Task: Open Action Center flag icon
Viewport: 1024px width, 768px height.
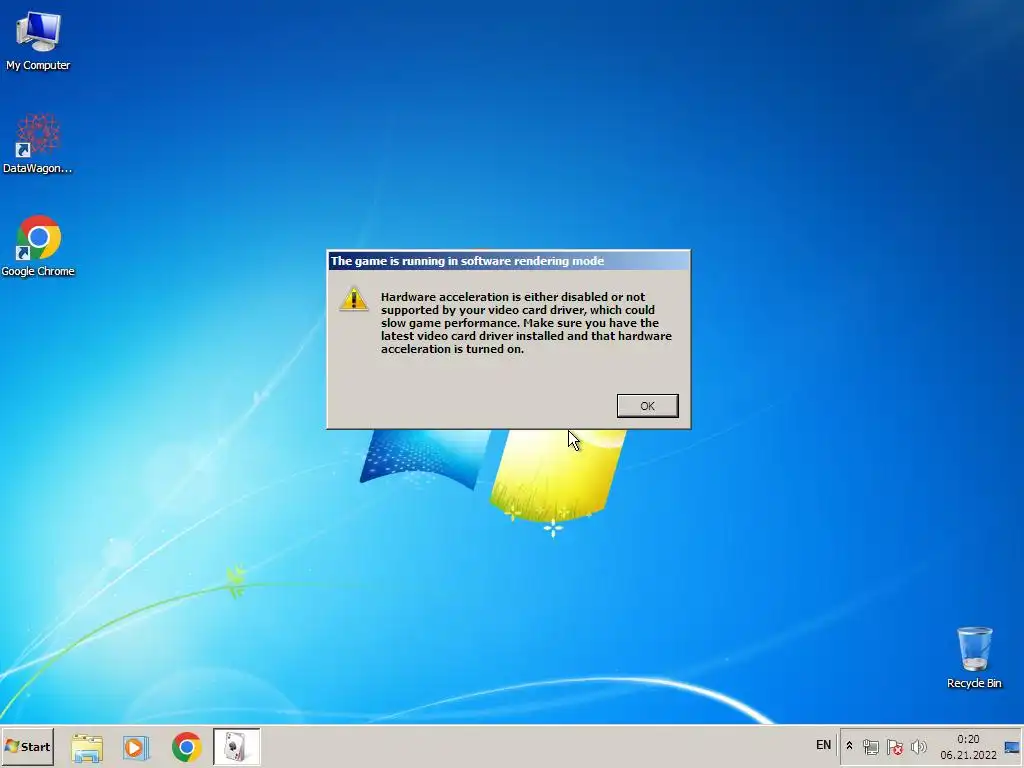Action: pyautogui.click(x=895, y=746)
